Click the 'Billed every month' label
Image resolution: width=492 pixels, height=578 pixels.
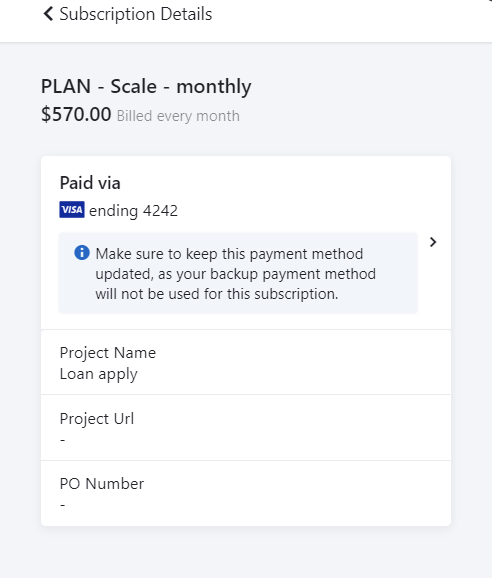coord(178,116)
